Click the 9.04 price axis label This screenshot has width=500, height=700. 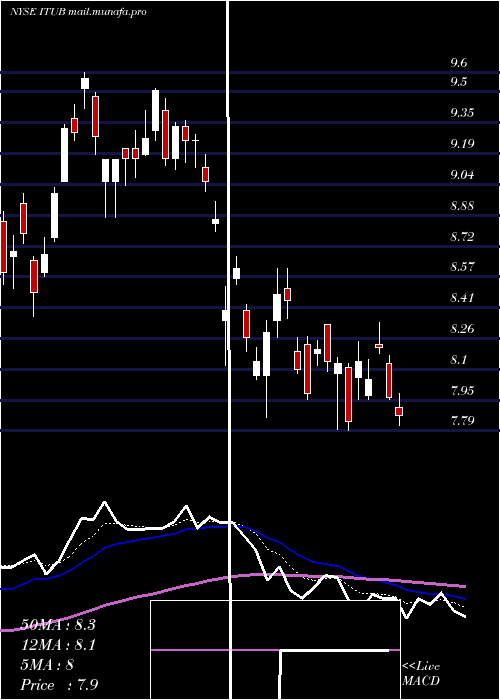coord(462,174)
